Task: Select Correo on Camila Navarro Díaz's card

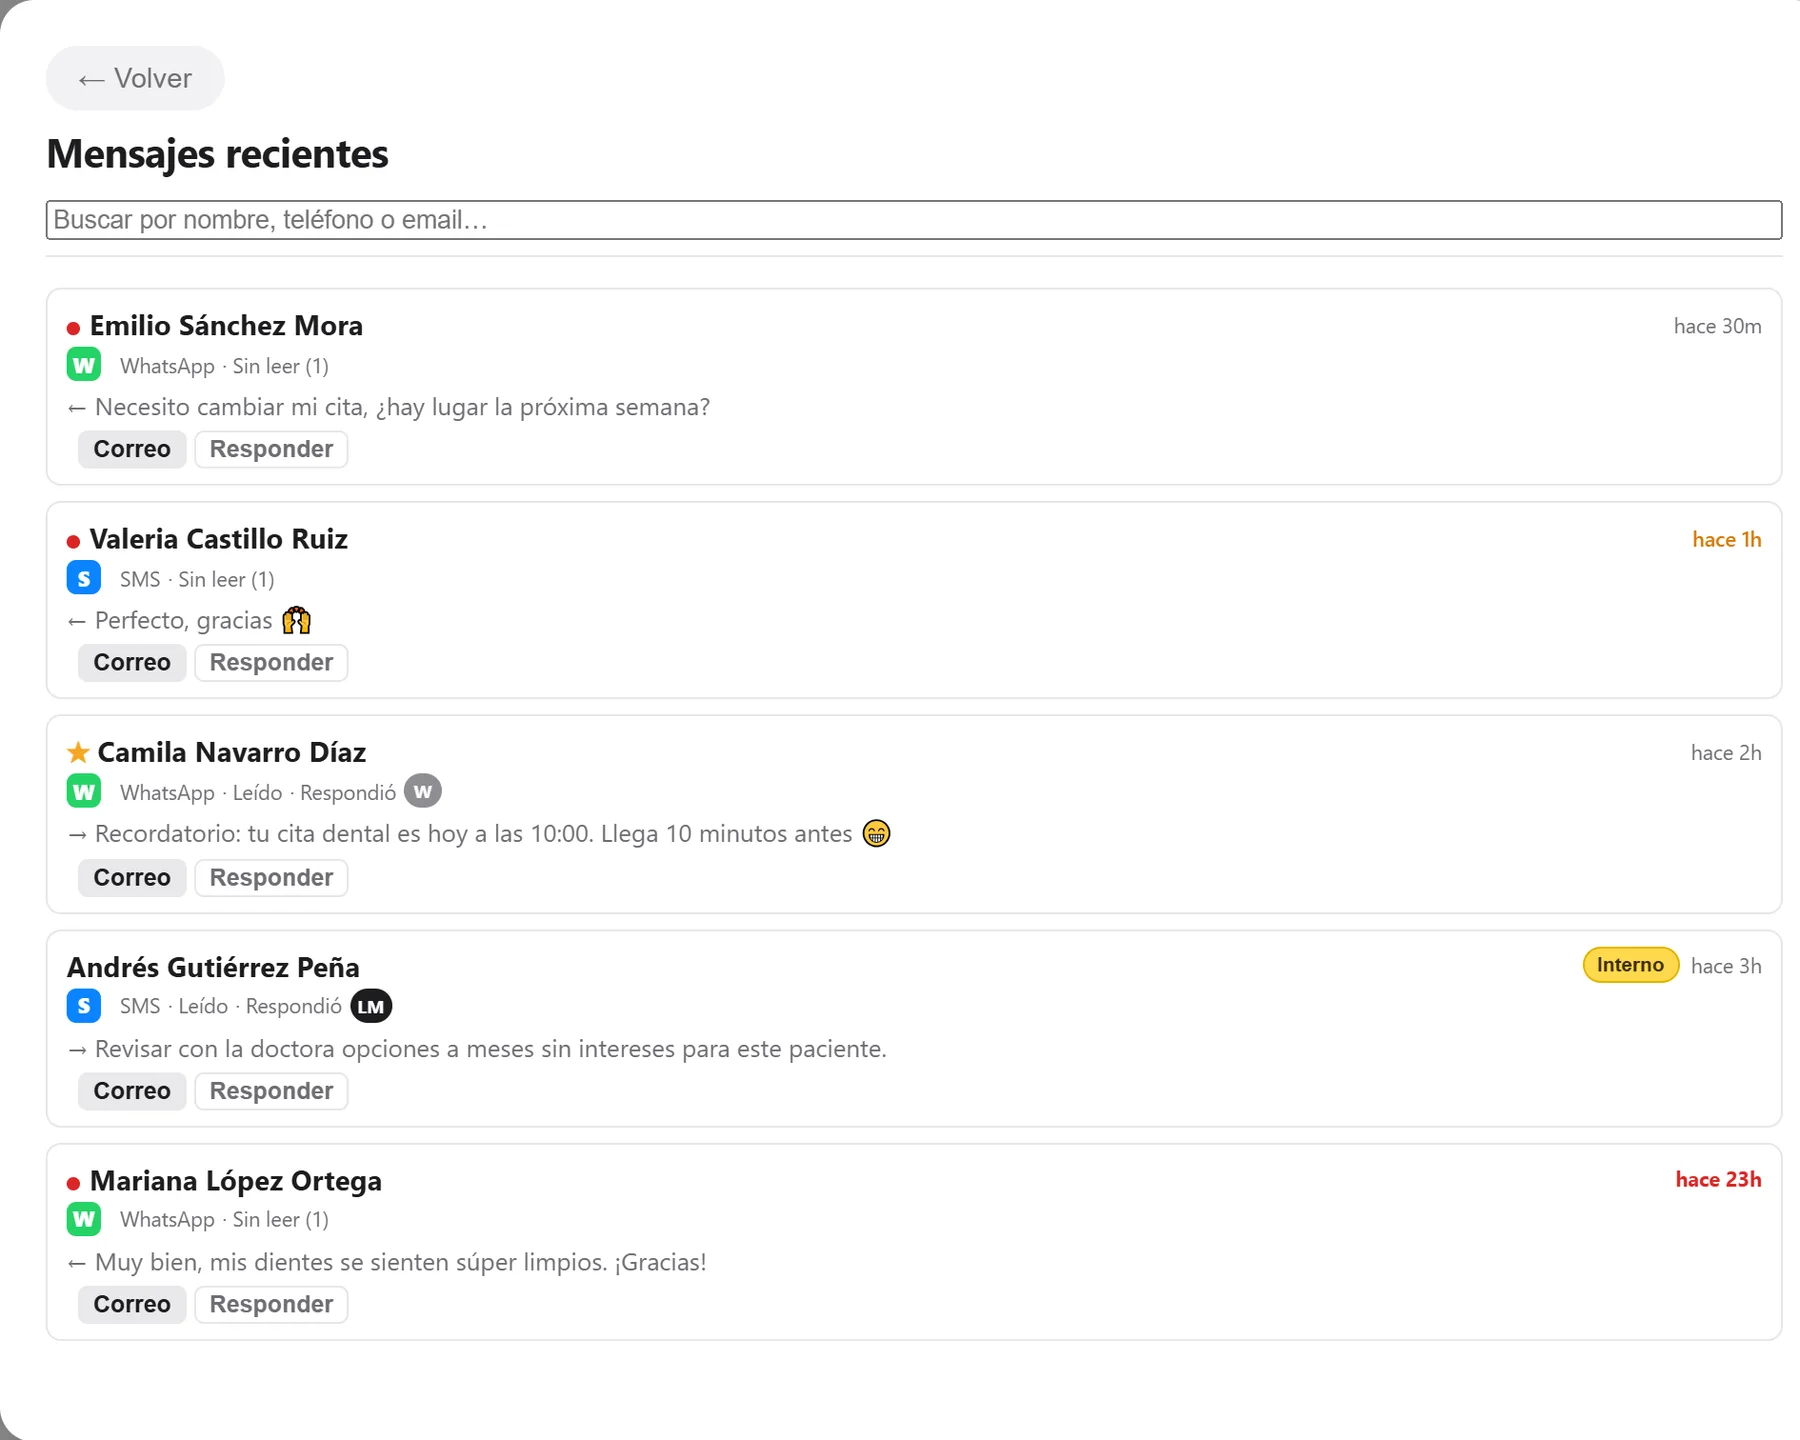Action: [x=132, y=877]
